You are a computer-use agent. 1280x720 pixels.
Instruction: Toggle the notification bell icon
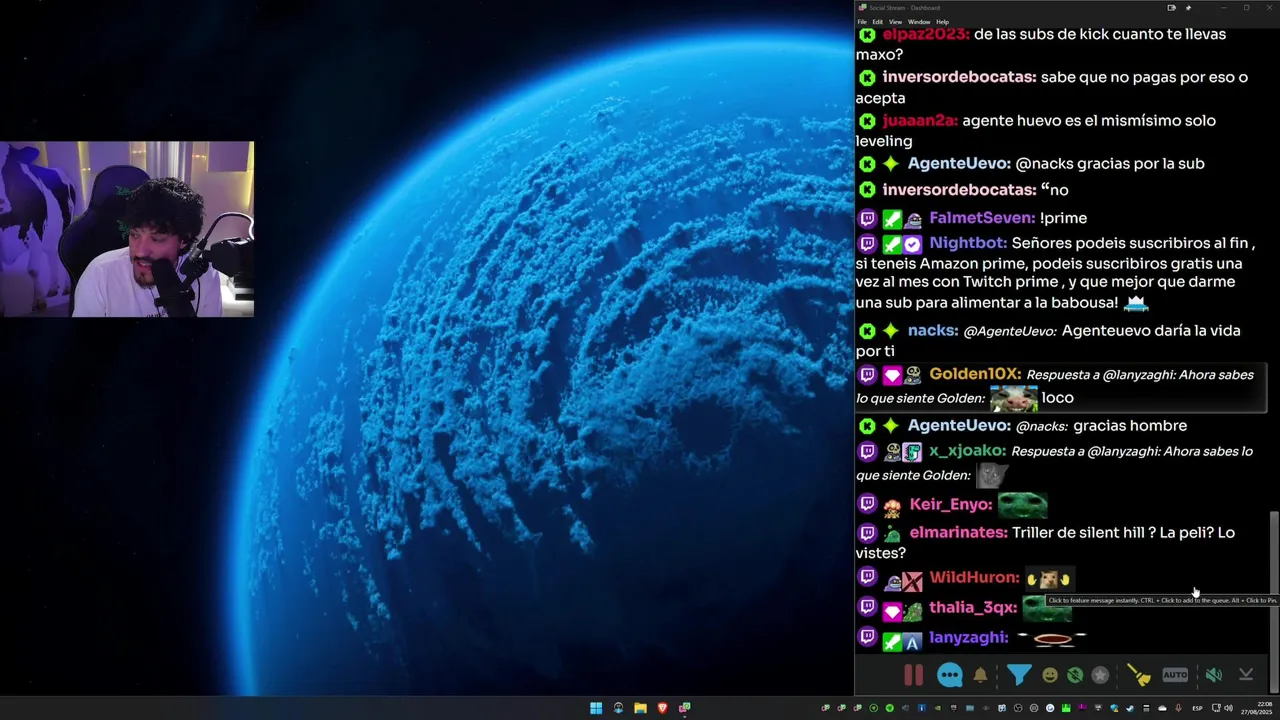tap(980, 675)
